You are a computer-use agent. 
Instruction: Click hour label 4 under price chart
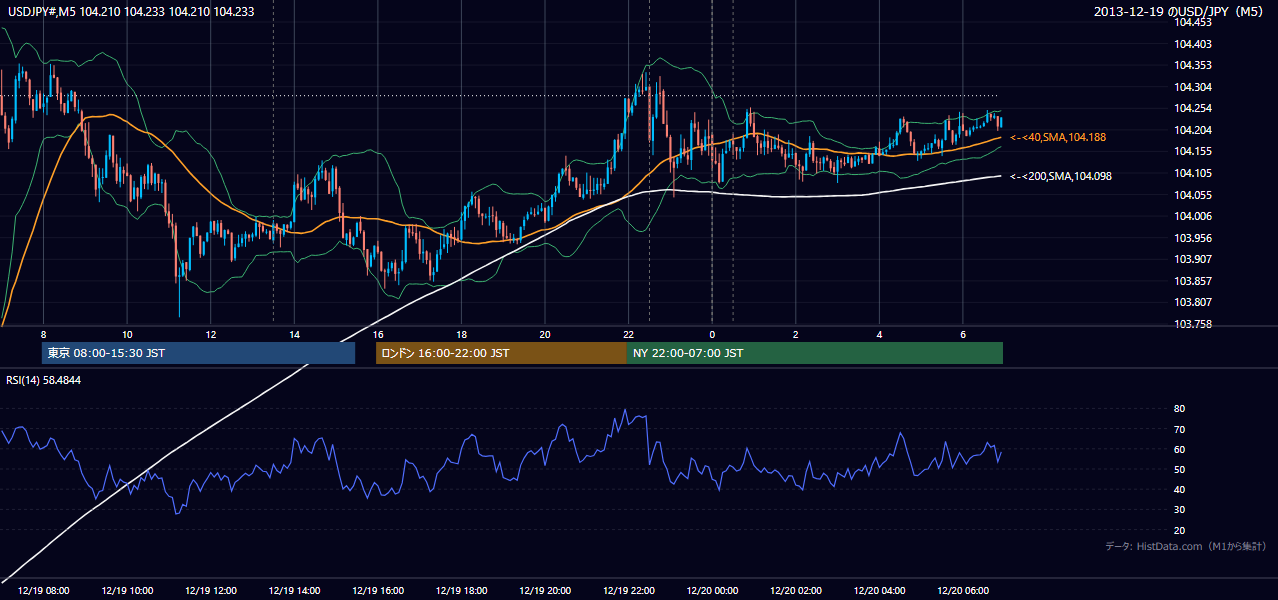pos(879,334)
